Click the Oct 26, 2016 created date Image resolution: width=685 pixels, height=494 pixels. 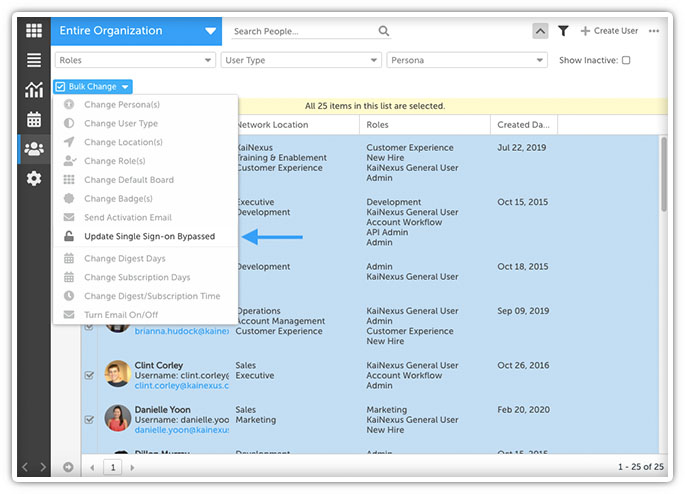point(523,365)
